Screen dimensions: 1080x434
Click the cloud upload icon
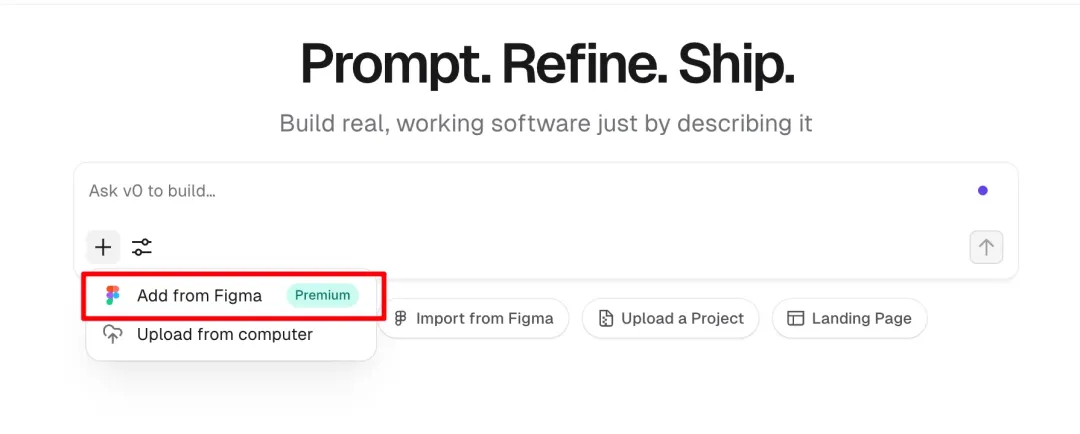click(x=113, y=334)
